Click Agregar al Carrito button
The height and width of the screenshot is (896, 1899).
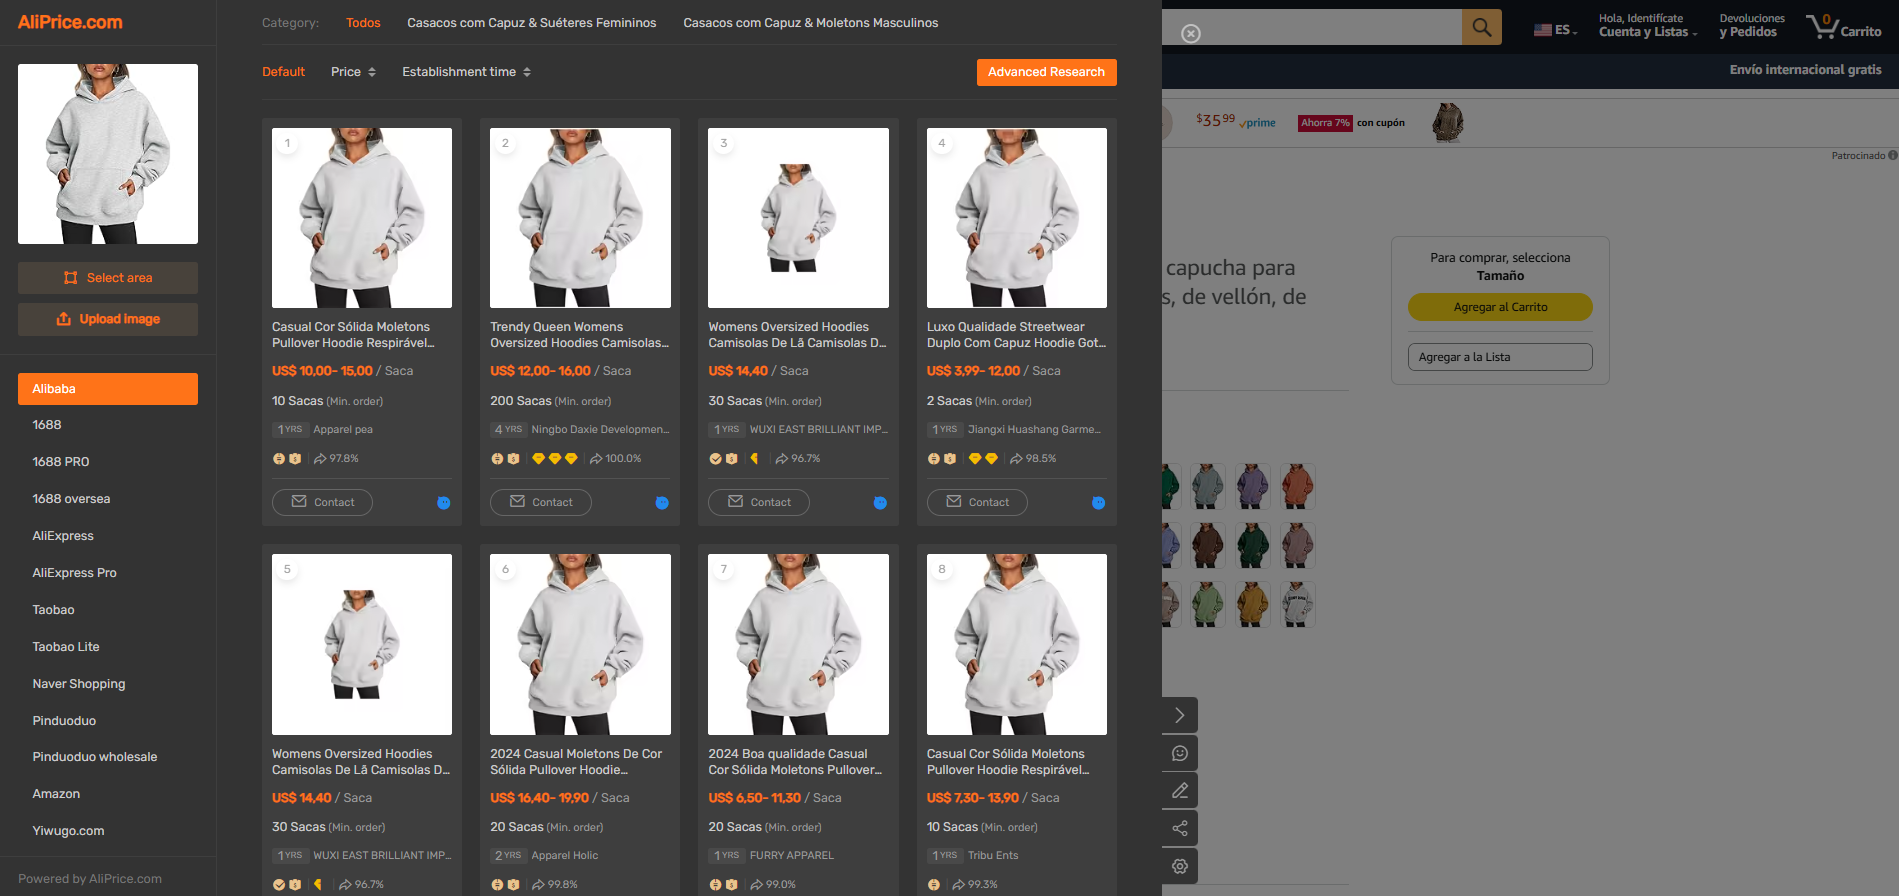coord(1500,307)
